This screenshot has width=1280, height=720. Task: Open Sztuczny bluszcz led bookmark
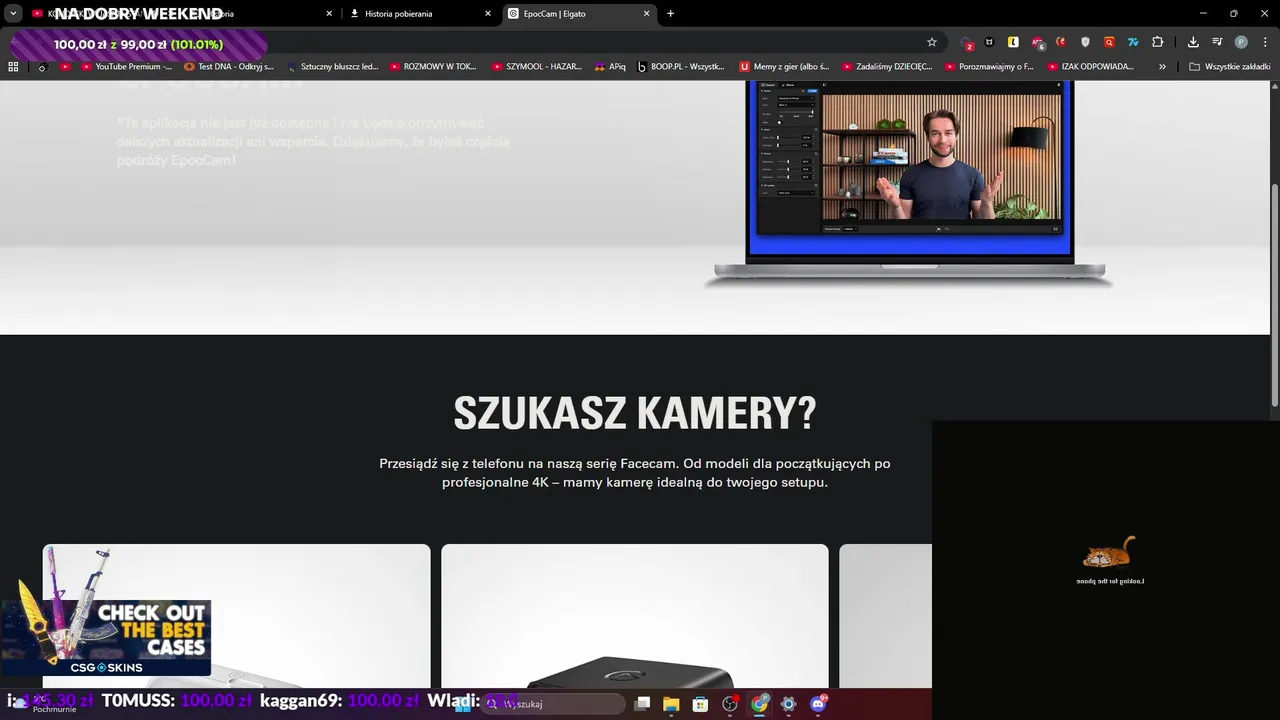[332, 67]
